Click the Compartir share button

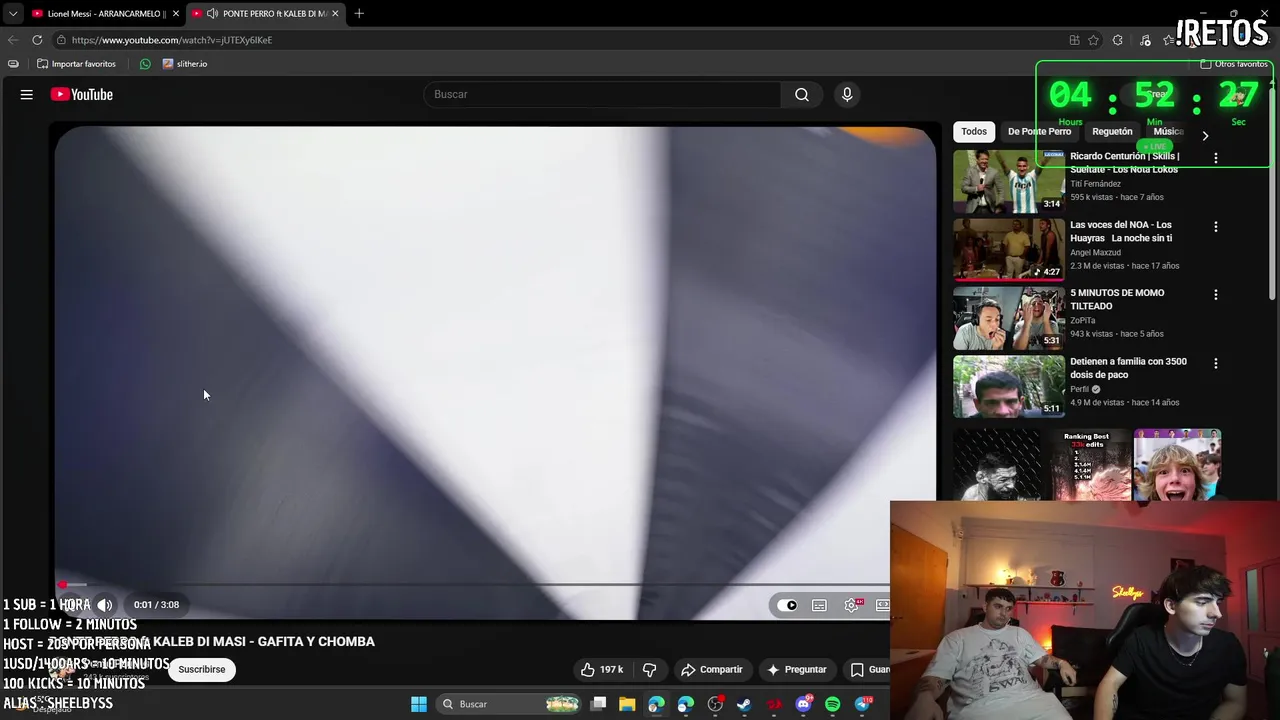tap(711, 669)
